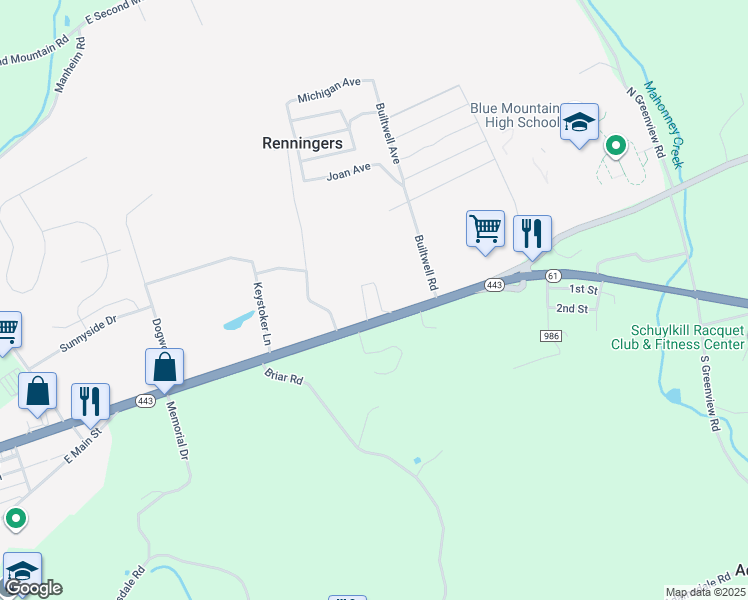
Task: Select the Renningers place label
Action: click(x=302, y=143)
